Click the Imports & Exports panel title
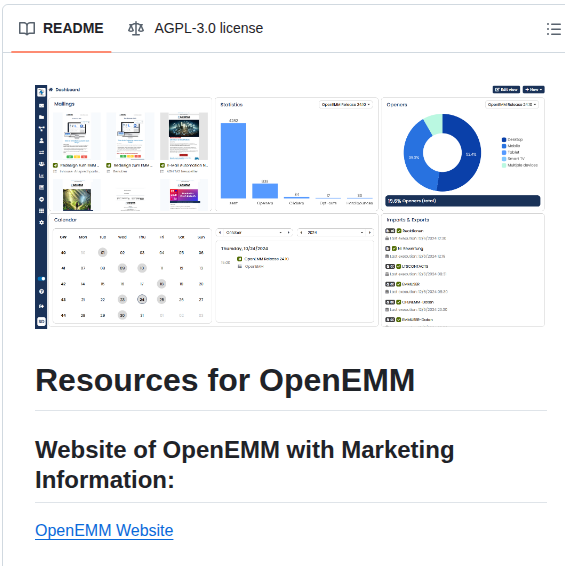The height and width of the screenshot is (566, 565). click(x=408, y=220)
